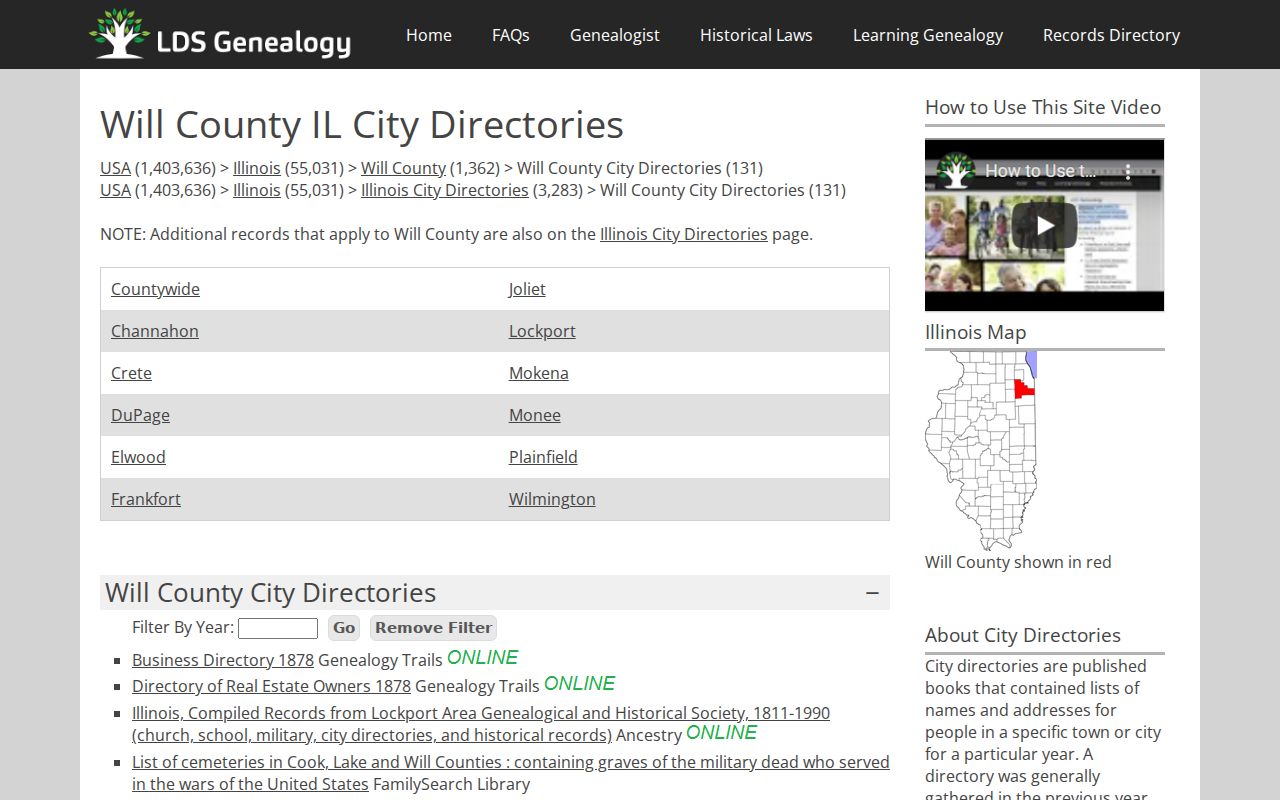1280x800 pixels.
Task: Collapse the Will County City Directories section
Action: [x=872, y=593]
